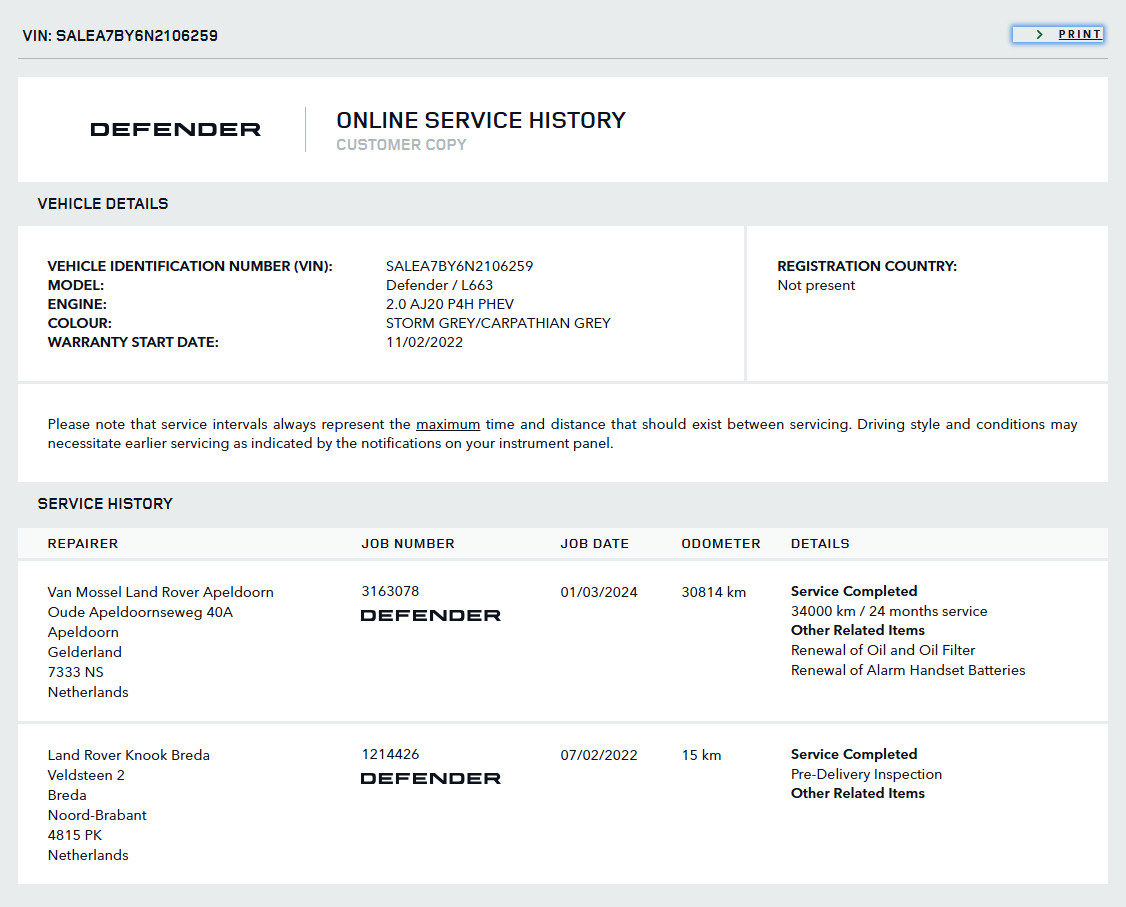Select the JOB NUMBER column header
The image size is (1126, 907).
tap(408, 544)
